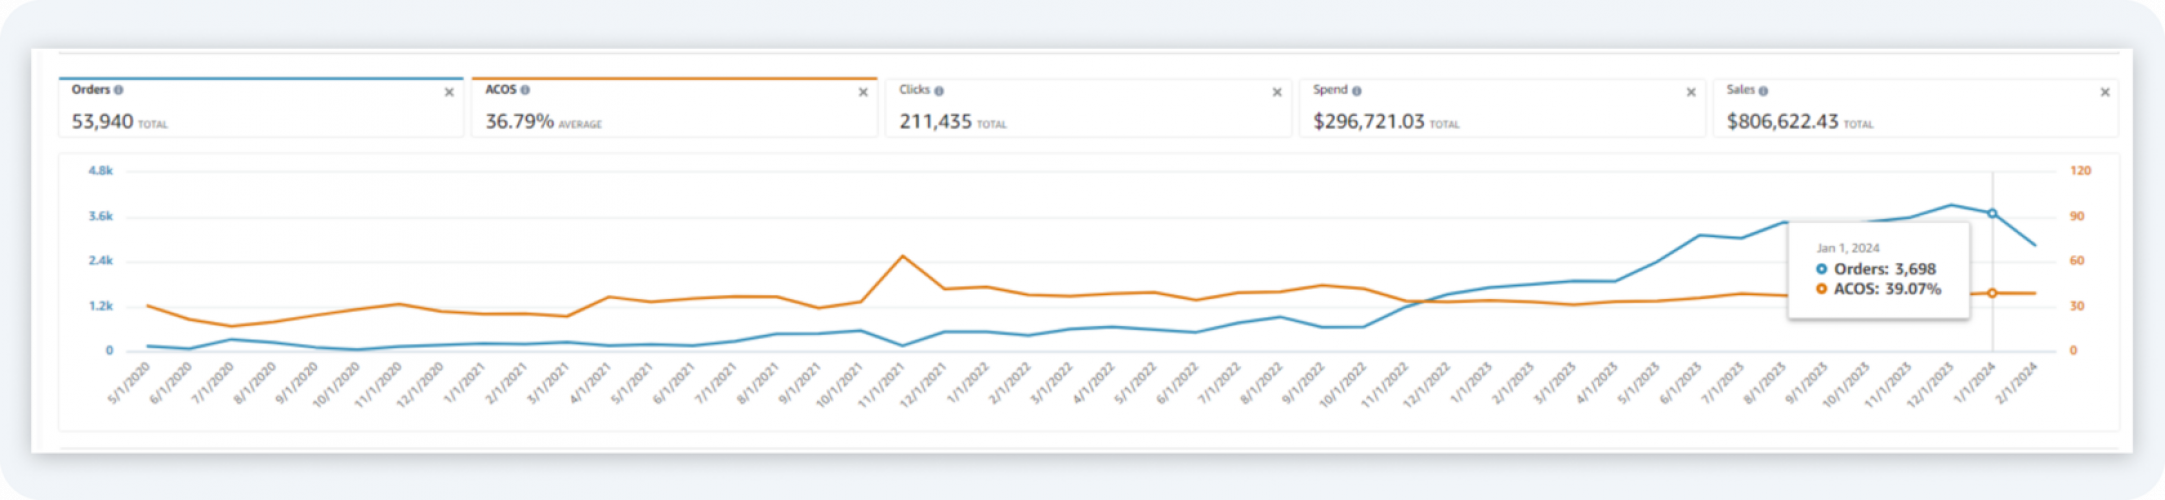Click the 3.6k left axis label
The image size is (2165, 500).
[101, 216]
